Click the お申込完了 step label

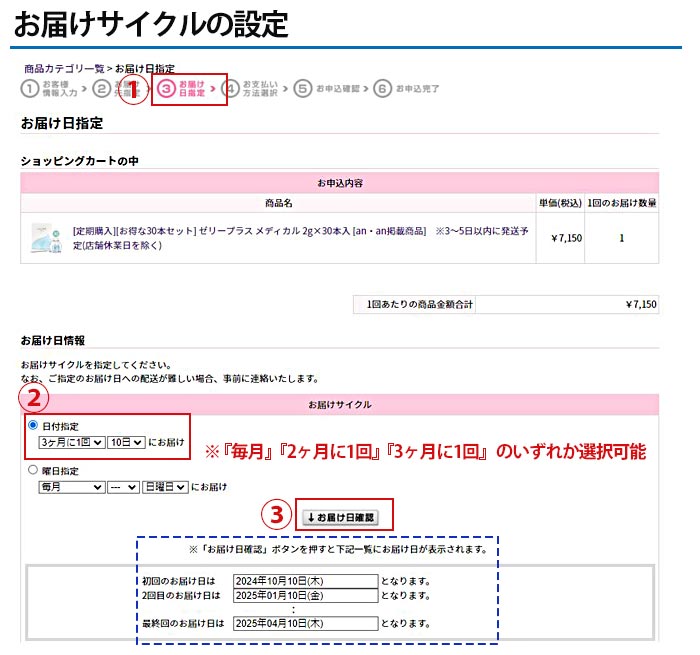point(418,88)
